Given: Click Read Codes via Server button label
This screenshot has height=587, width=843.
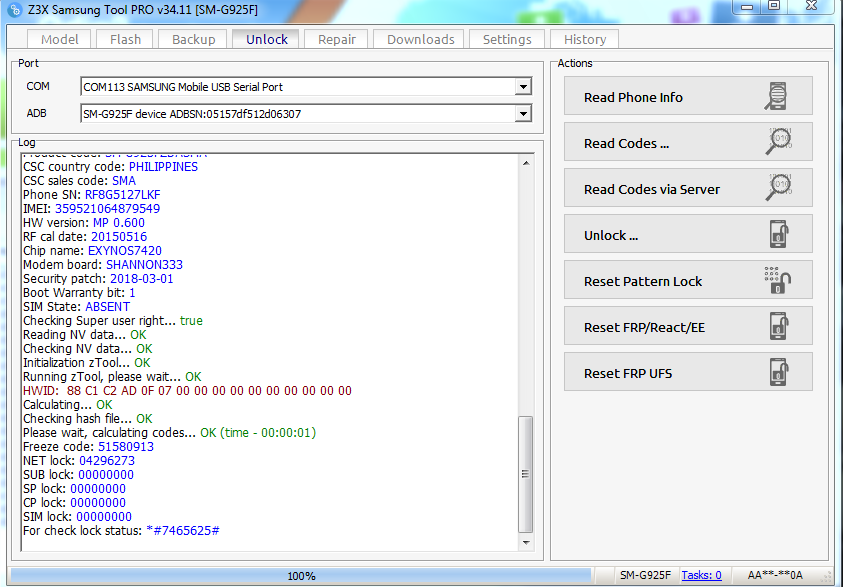Looking at the screenshot, I should pos(652,189).
